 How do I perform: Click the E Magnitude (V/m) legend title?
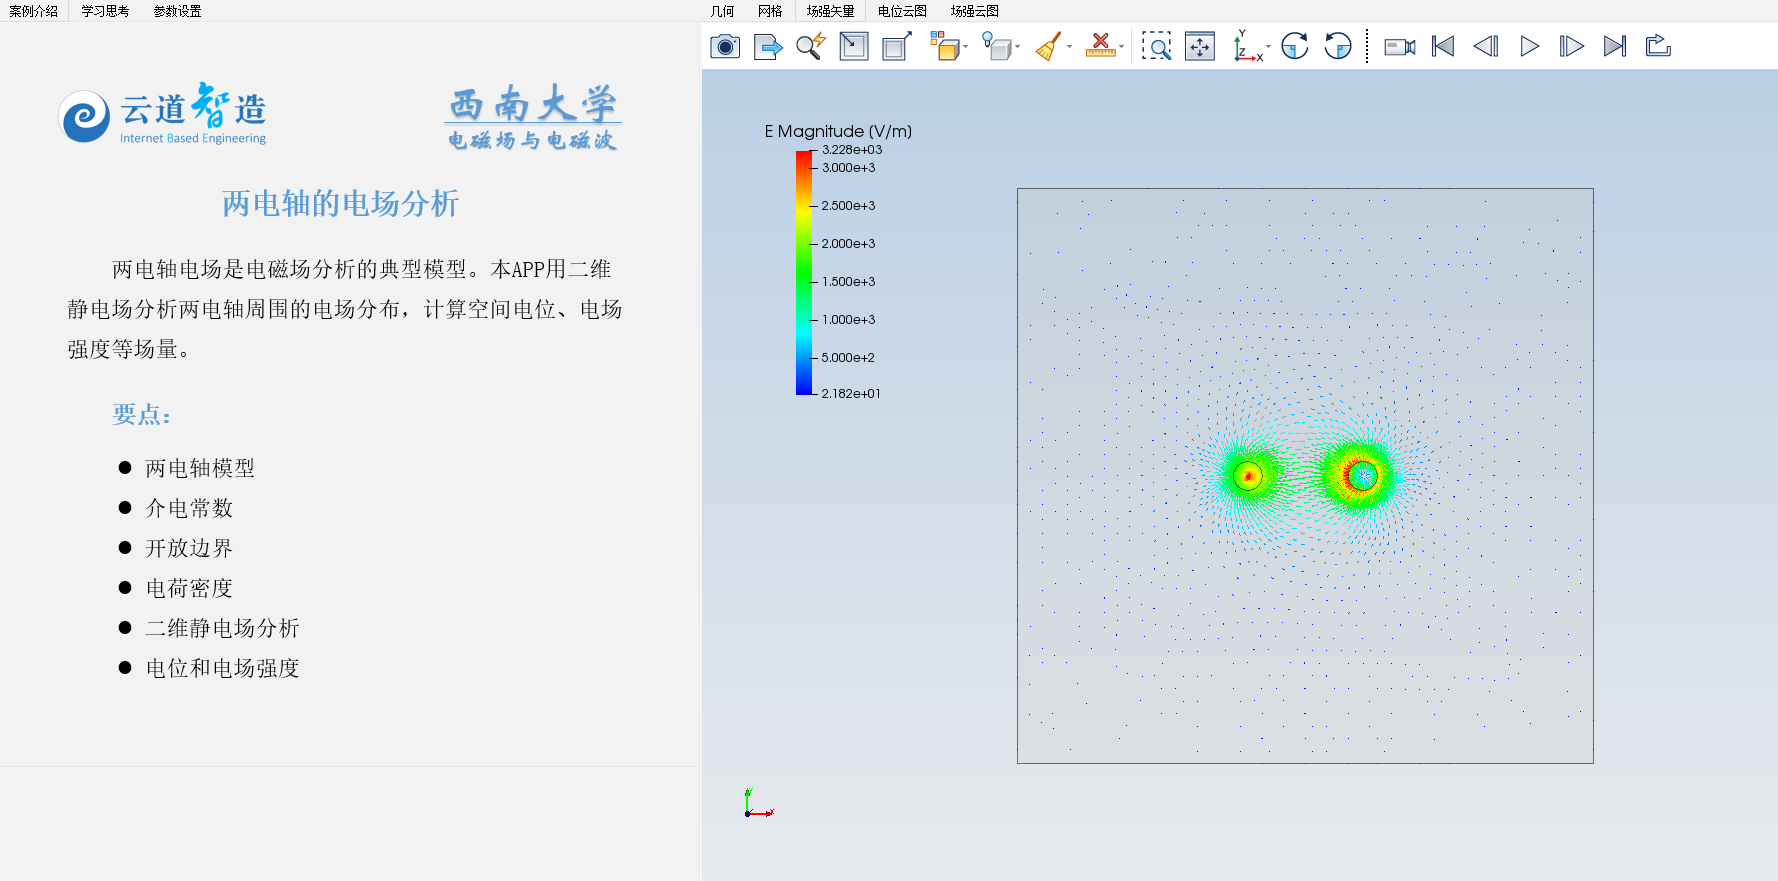pos(838,131)
